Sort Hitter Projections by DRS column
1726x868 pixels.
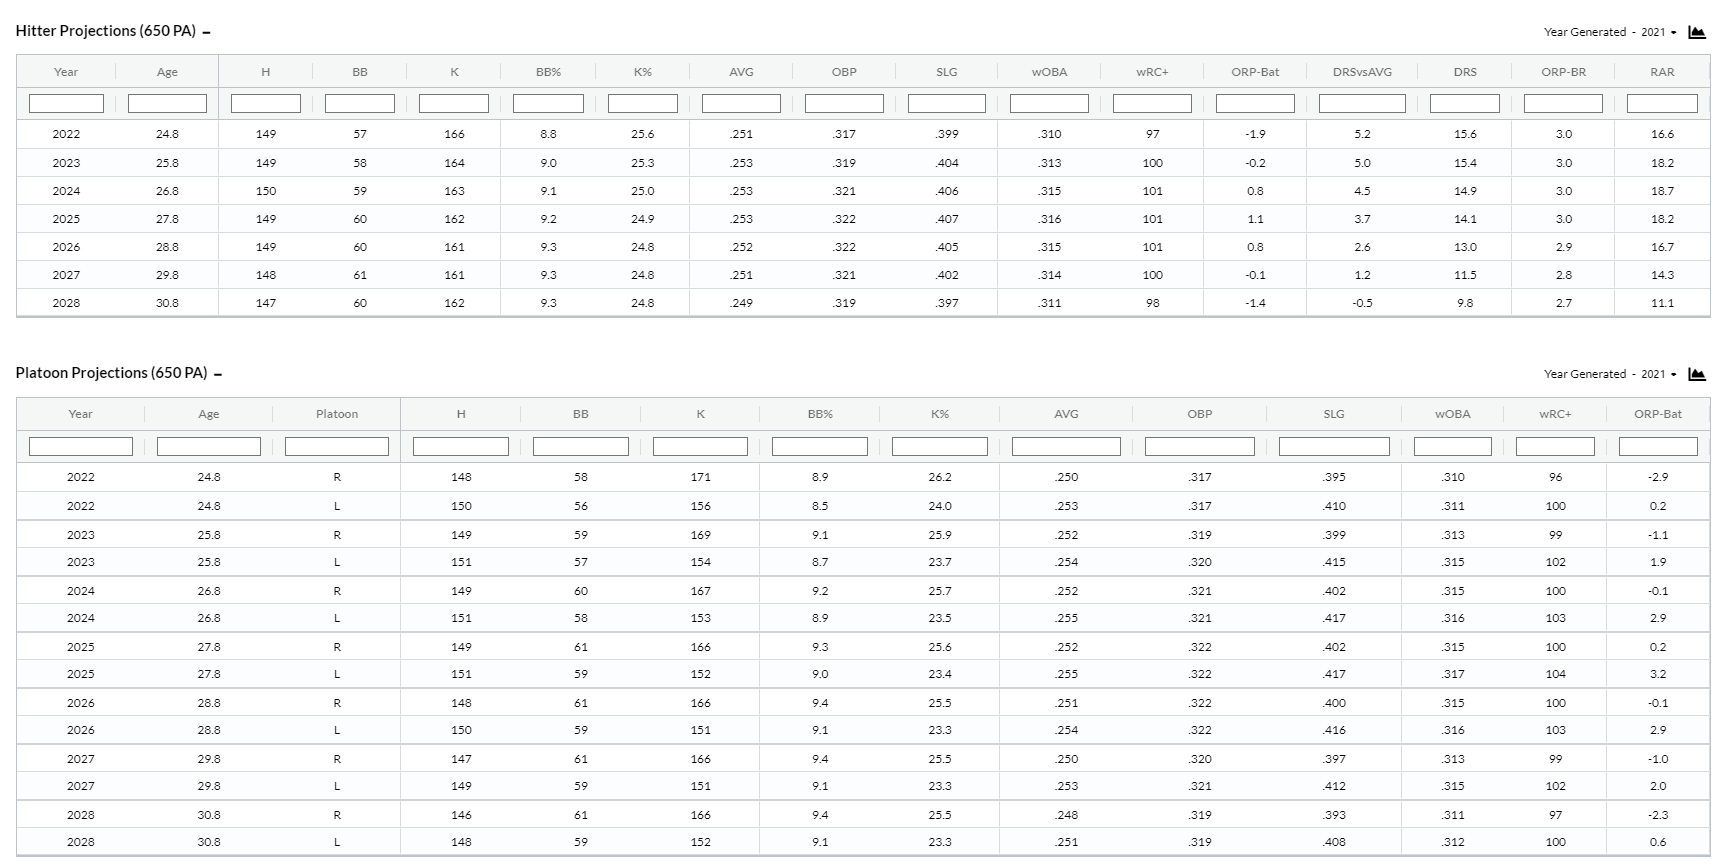click(x=1465, y=72)
